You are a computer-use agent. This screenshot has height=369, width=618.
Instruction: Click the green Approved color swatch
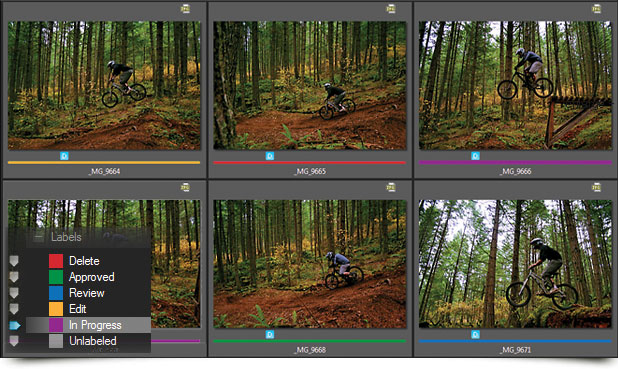[x=56, y=277]
